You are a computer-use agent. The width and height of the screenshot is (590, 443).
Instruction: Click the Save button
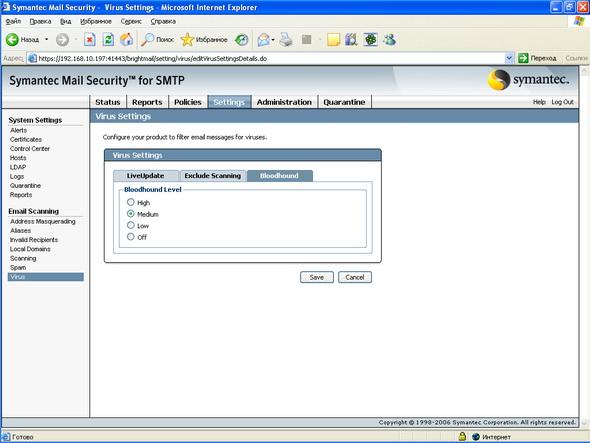pyautogui.click(x=317, y=277)
